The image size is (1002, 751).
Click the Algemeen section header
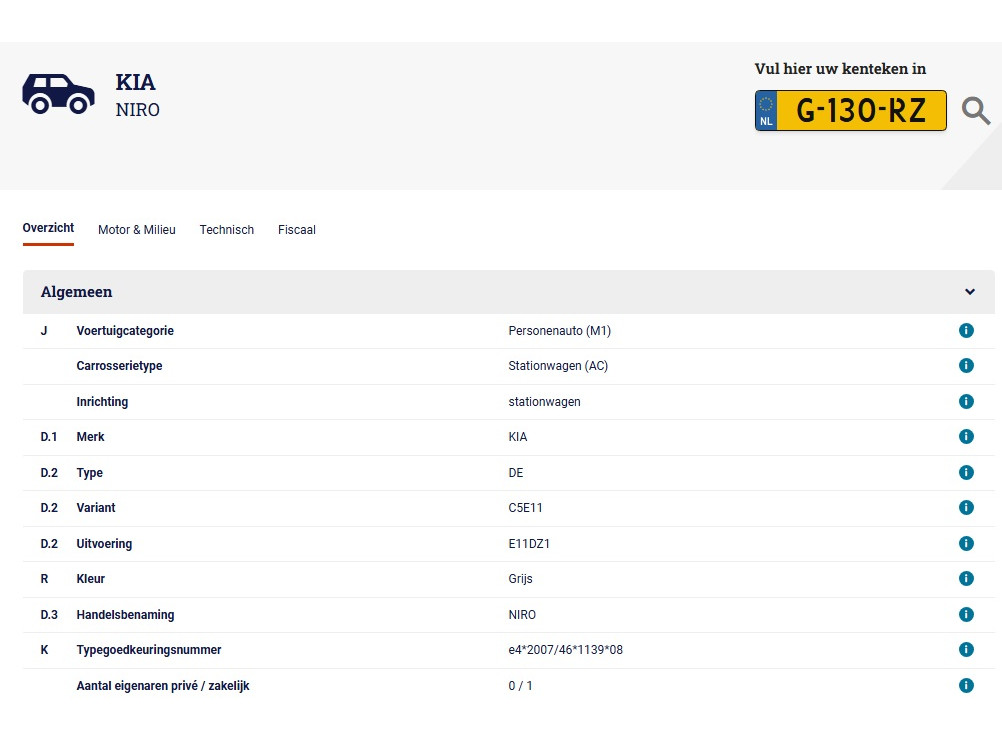[x=509, y=291]
